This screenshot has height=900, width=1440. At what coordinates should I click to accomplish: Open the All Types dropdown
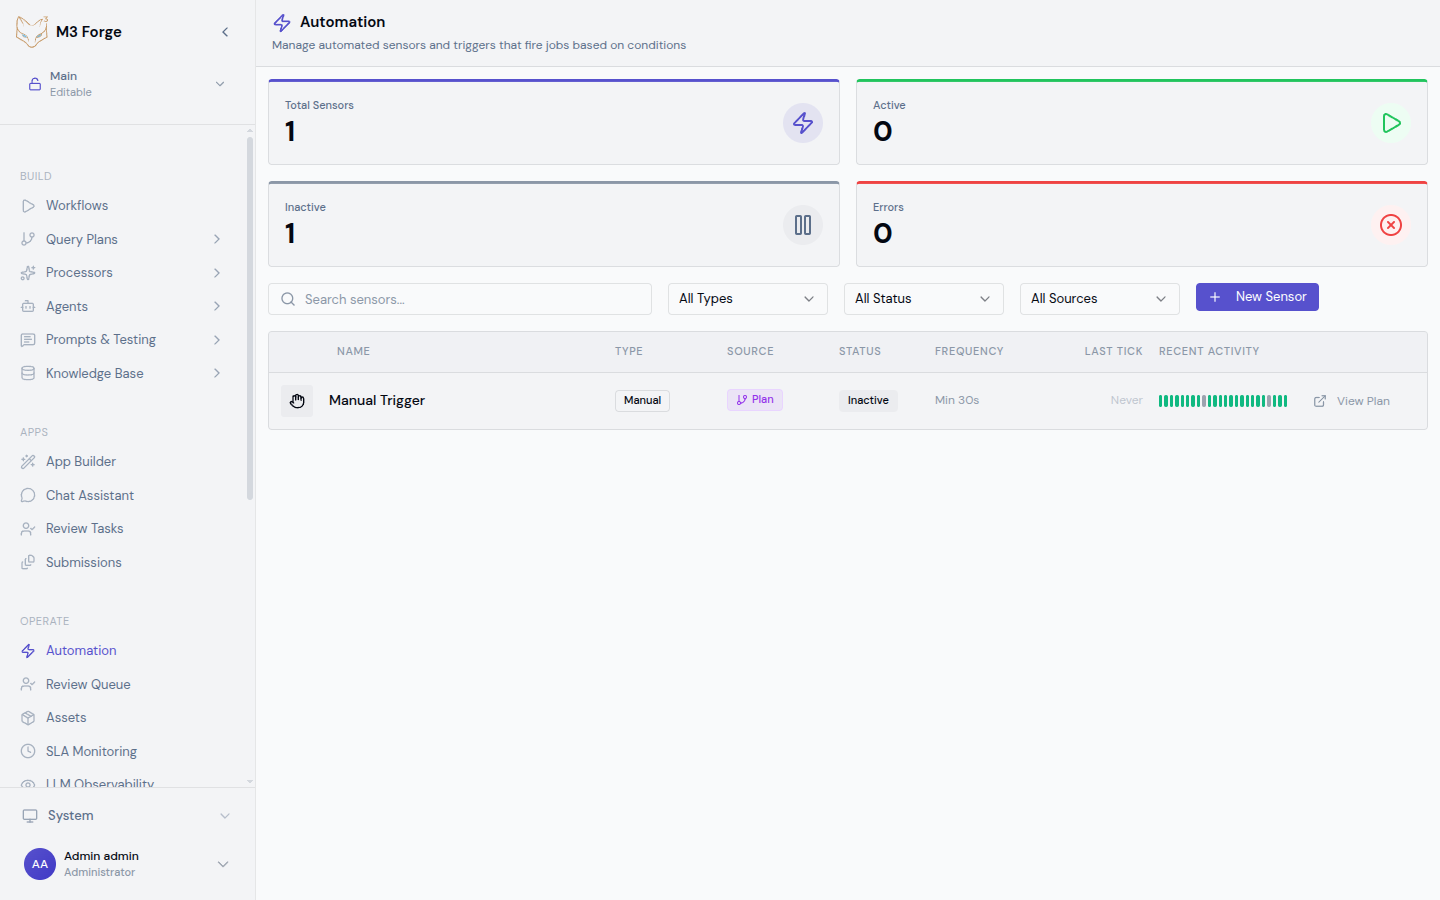(747, 298)
